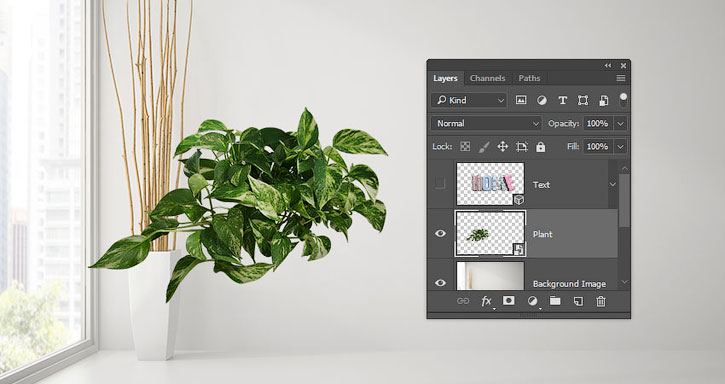Select the Plant layer thumbnail

(491, 234)
